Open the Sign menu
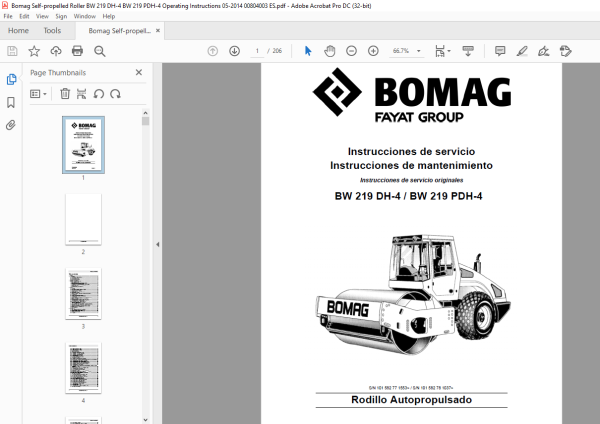The image size is (600, 424). (x=61, y=16)
